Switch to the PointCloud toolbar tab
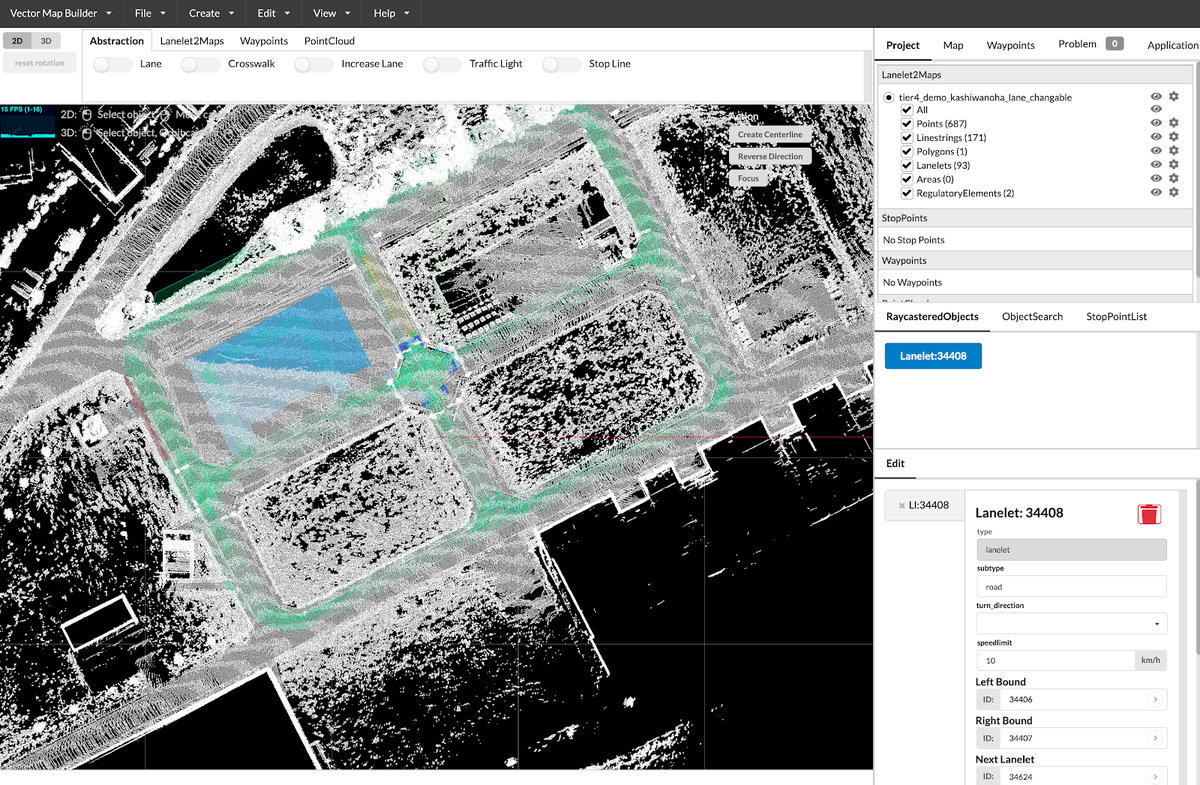The width and height of the screenshot is (1200, 785). [329, 41]
